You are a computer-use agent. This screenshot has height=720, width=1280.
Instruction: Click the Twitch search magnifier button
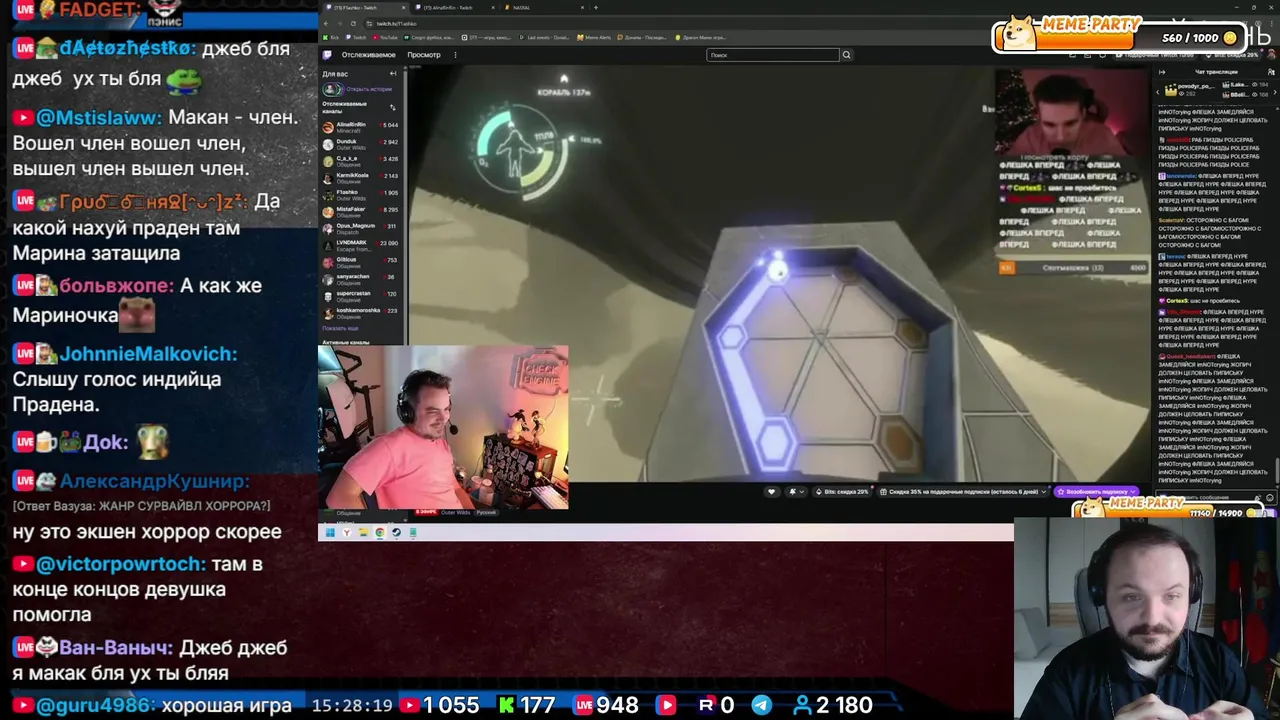coord(846,55)
